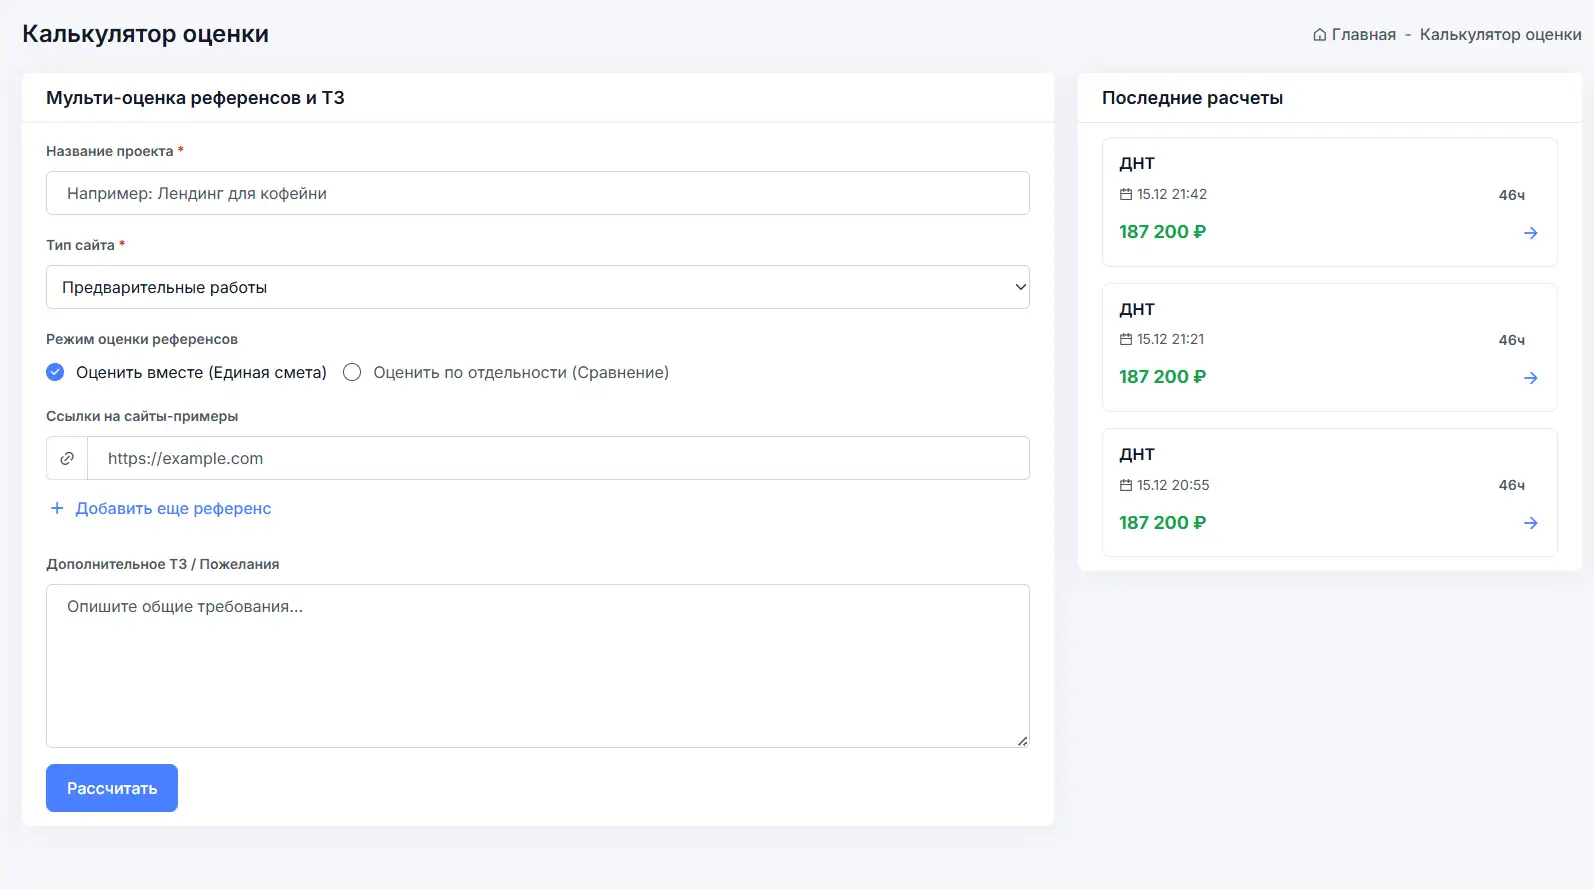Click the chevron arrow of site type select

coord(1020,287)
